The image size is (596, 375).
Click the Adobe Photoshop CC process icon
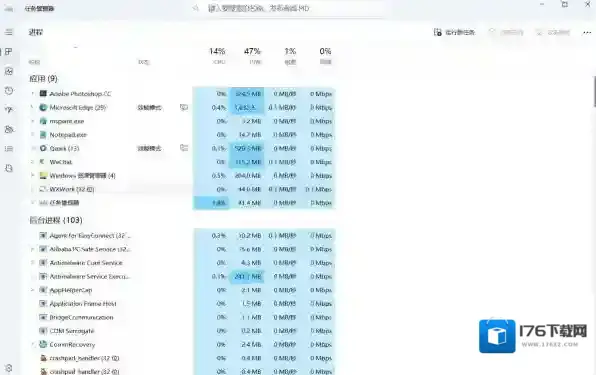tap(43, 93)
